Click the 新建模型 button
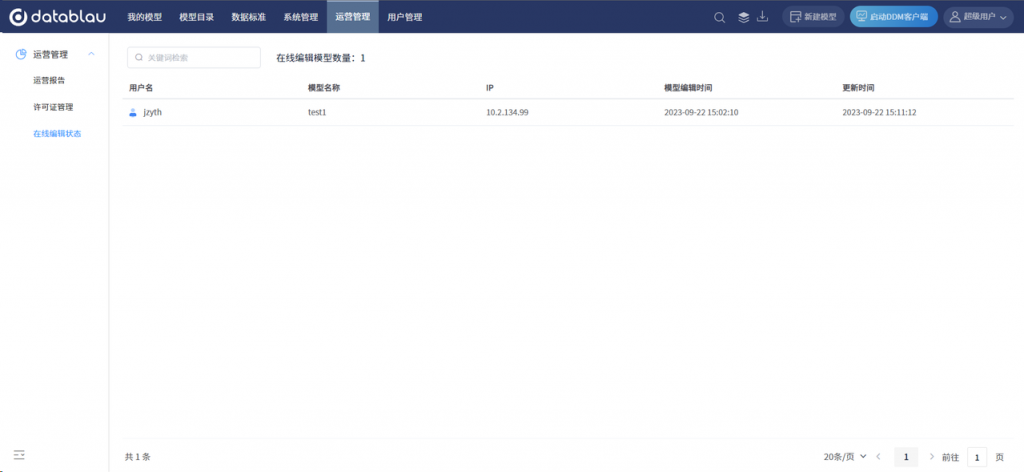 [x=813, y=17]
